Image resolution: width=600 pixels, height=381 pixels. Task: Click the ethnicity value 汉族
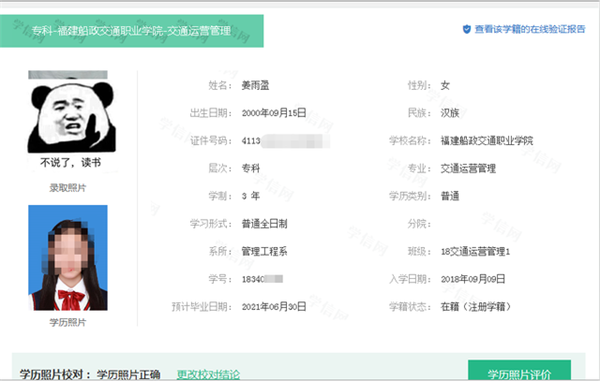click(450, 113)
